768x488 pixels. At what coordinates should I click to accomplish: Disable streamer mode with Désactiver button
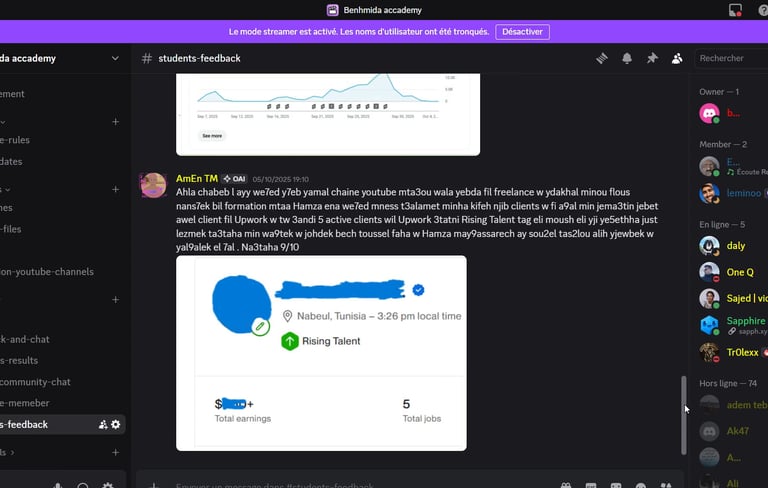click(x=522, y=32)
